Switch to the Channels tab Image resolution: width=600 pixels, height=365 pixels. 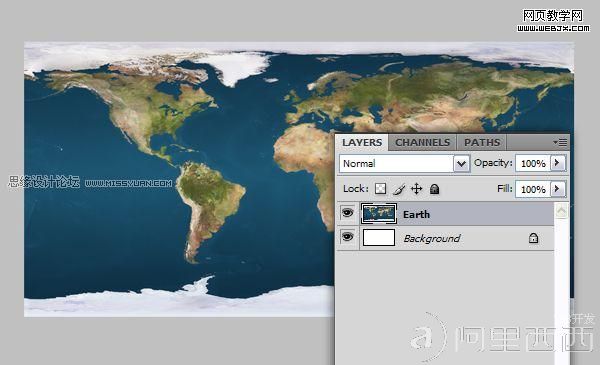point(422,142)
